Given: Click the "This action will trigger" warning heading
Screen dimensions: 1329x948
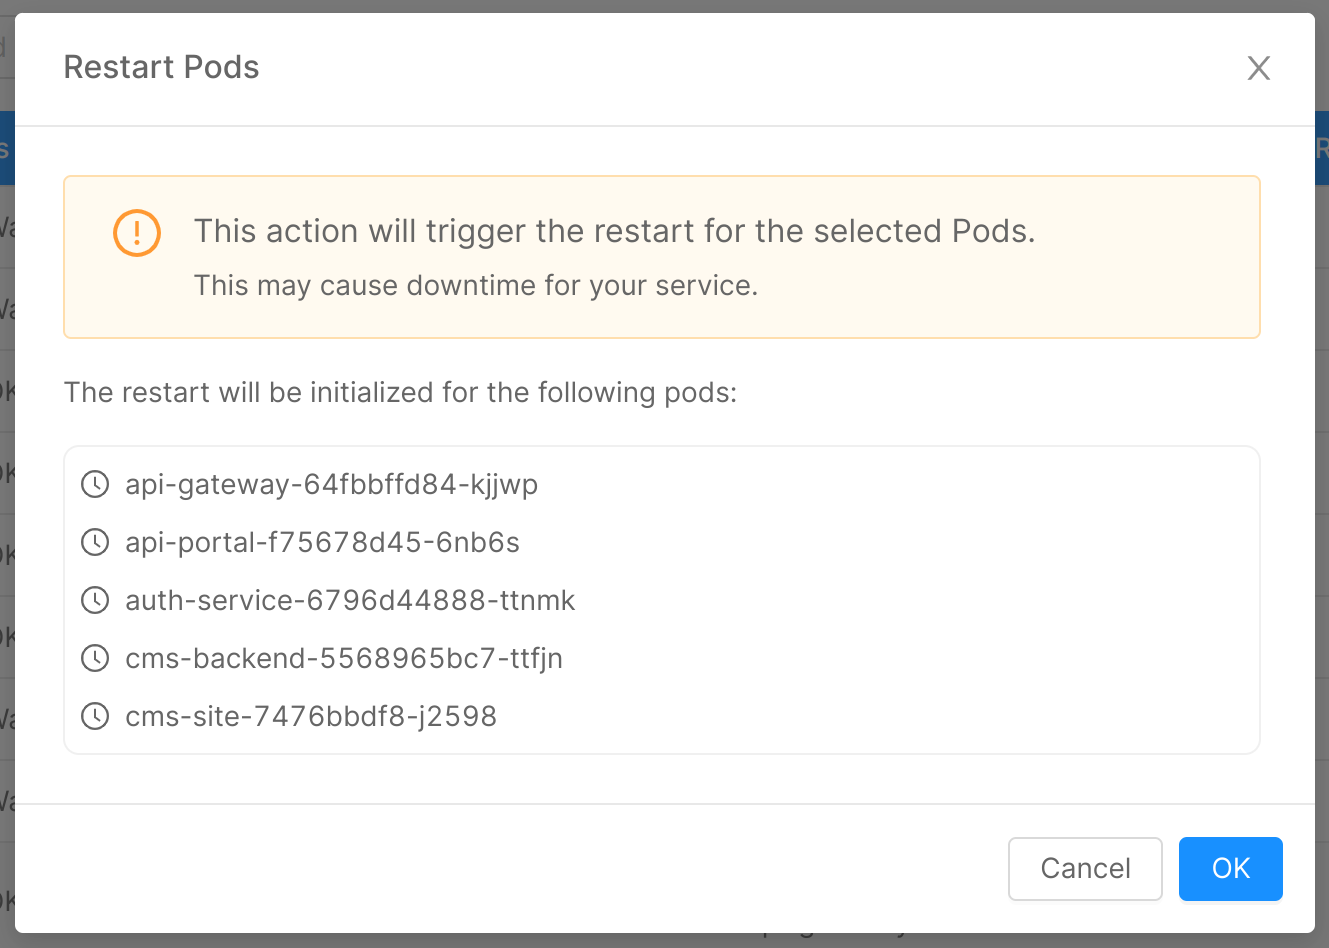Looking at the screenshot, I should [614, 231].
